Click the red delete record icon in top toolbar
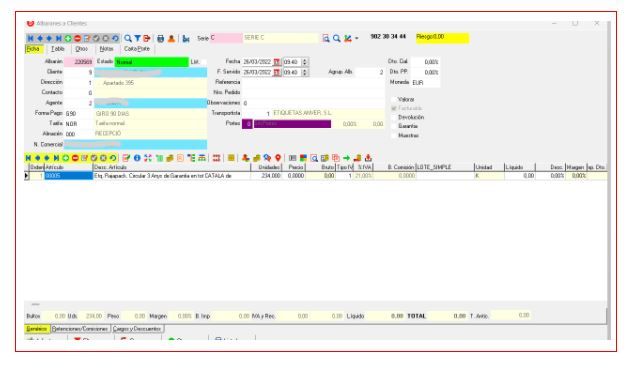The width and height of the screenshot is (633, 370). tap(77, 38)
